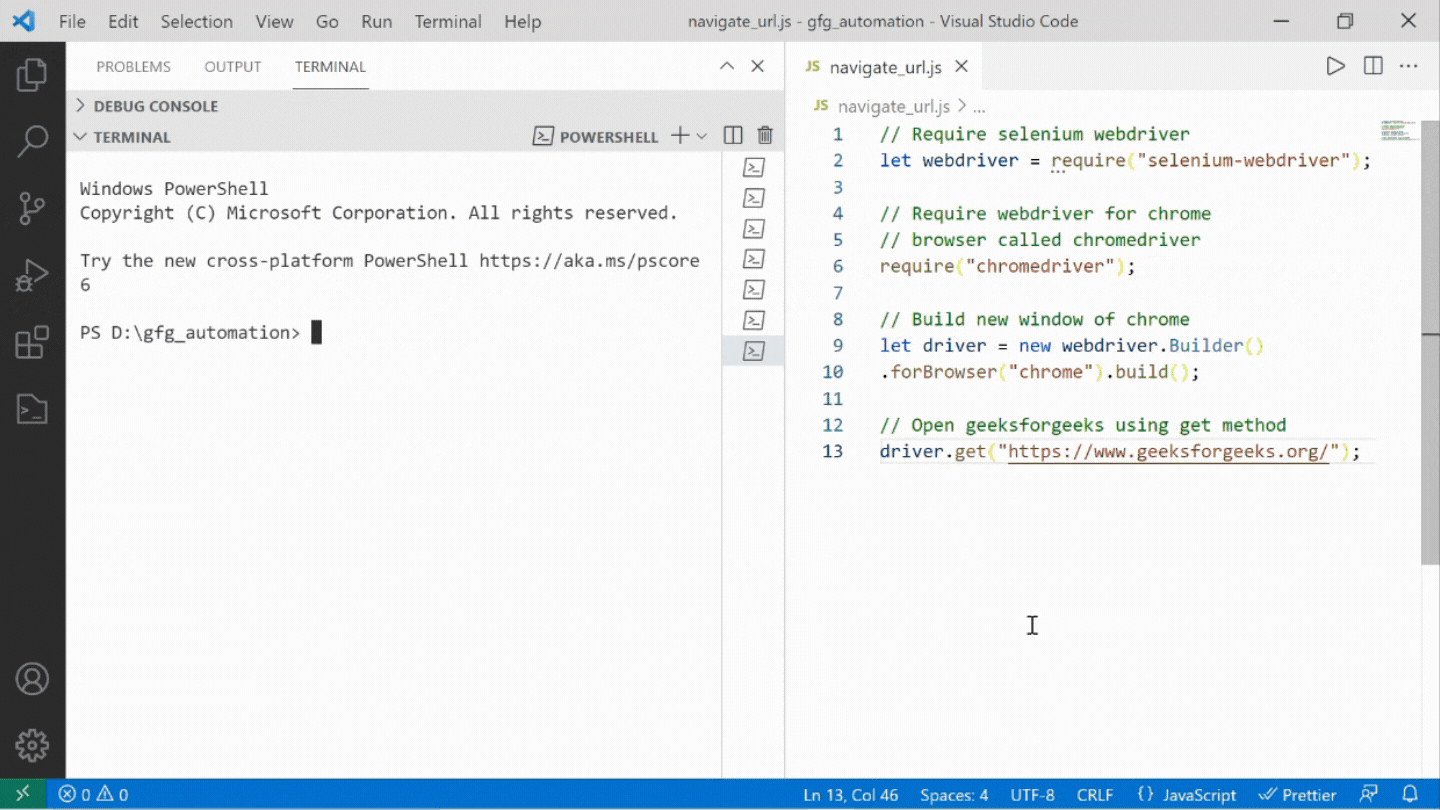Click the remote window indicator

click(22, 794)
